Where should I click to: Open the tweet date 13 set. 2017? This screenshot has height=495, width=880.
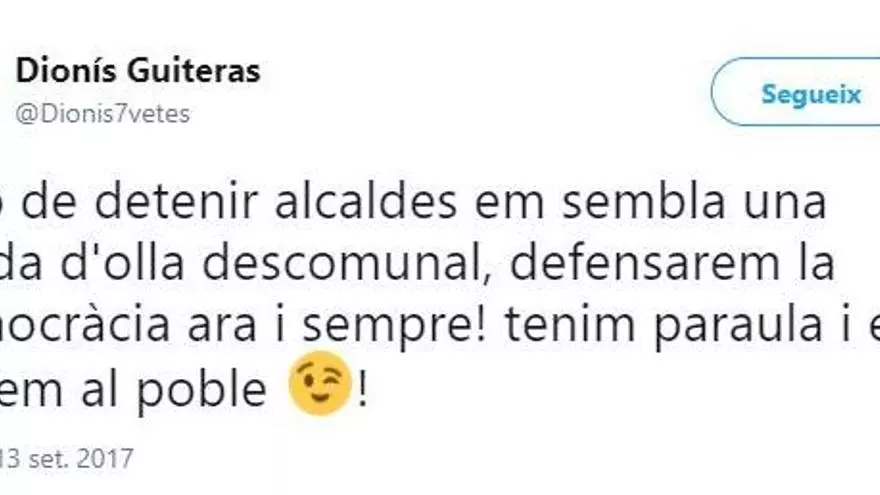pos(66,459)
